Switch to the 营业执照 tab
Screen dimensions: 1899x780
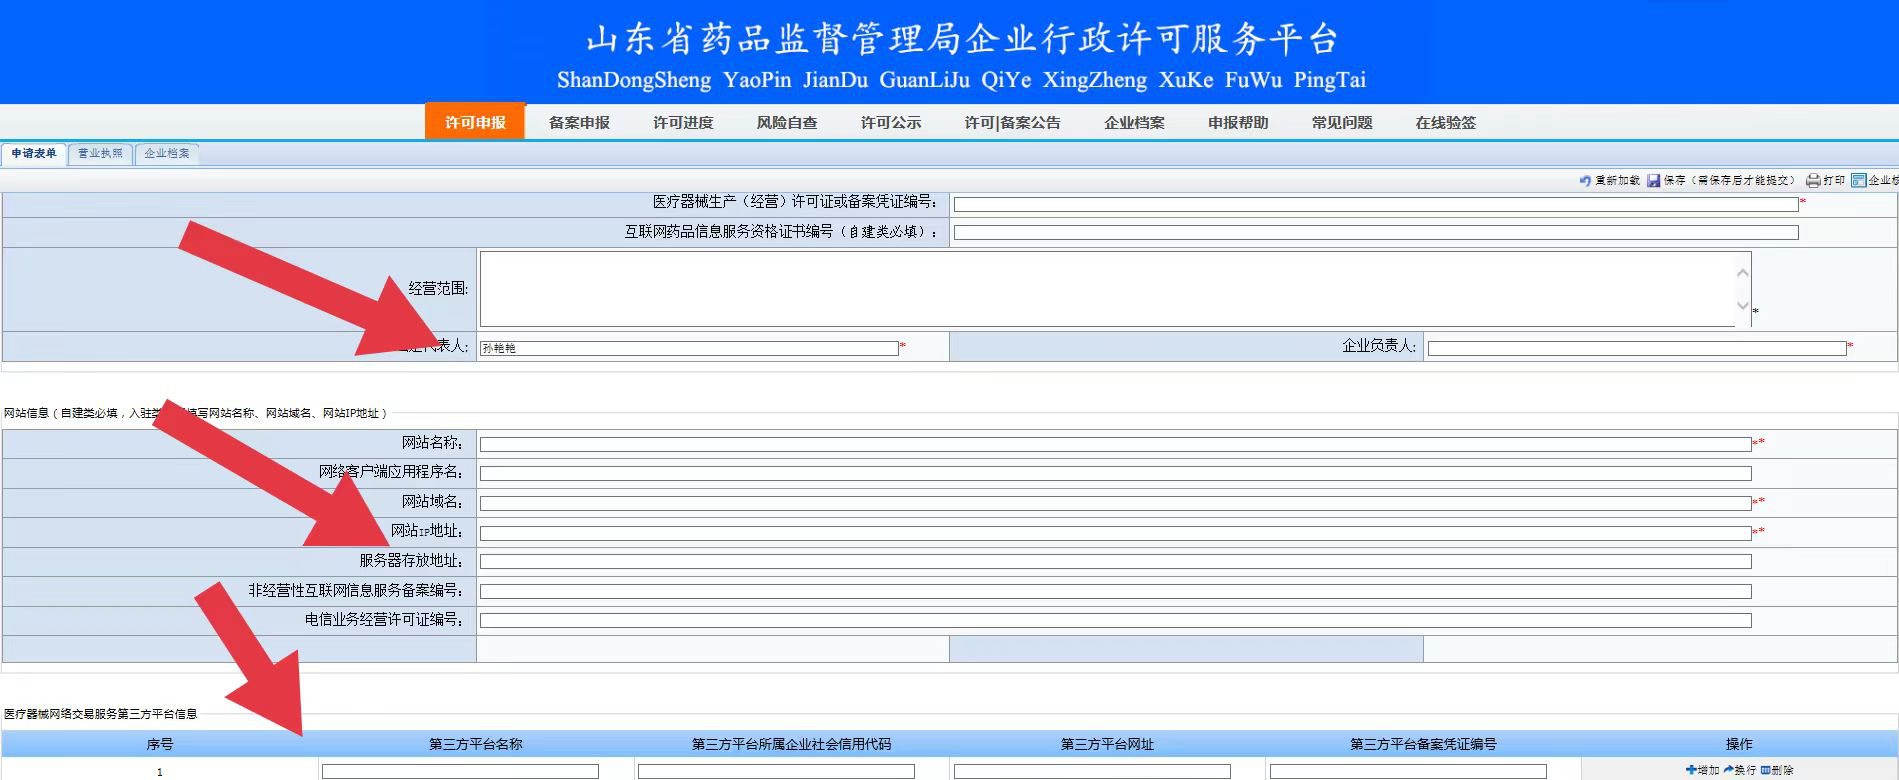pyautogui.click(x=100, y=154)
